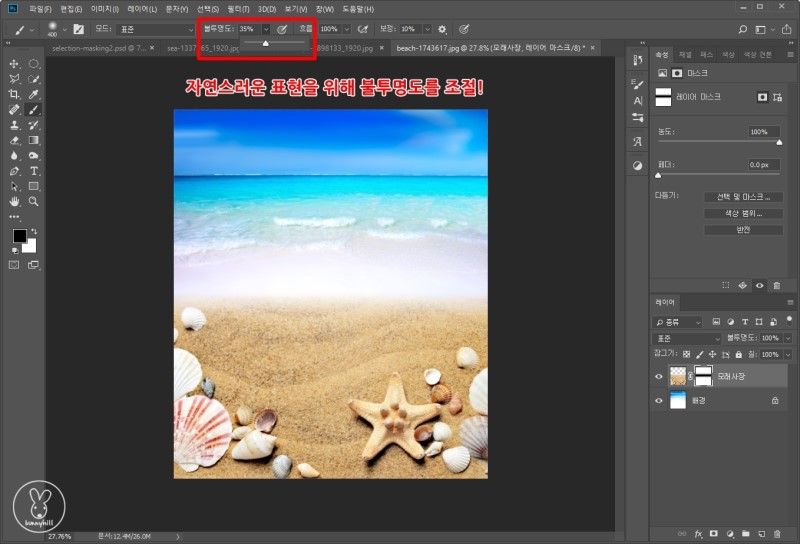Image resolution: width=800 pixels, height=544 pixels.
Task: Open the 필터(T) menu
Action: pos(237,9)
